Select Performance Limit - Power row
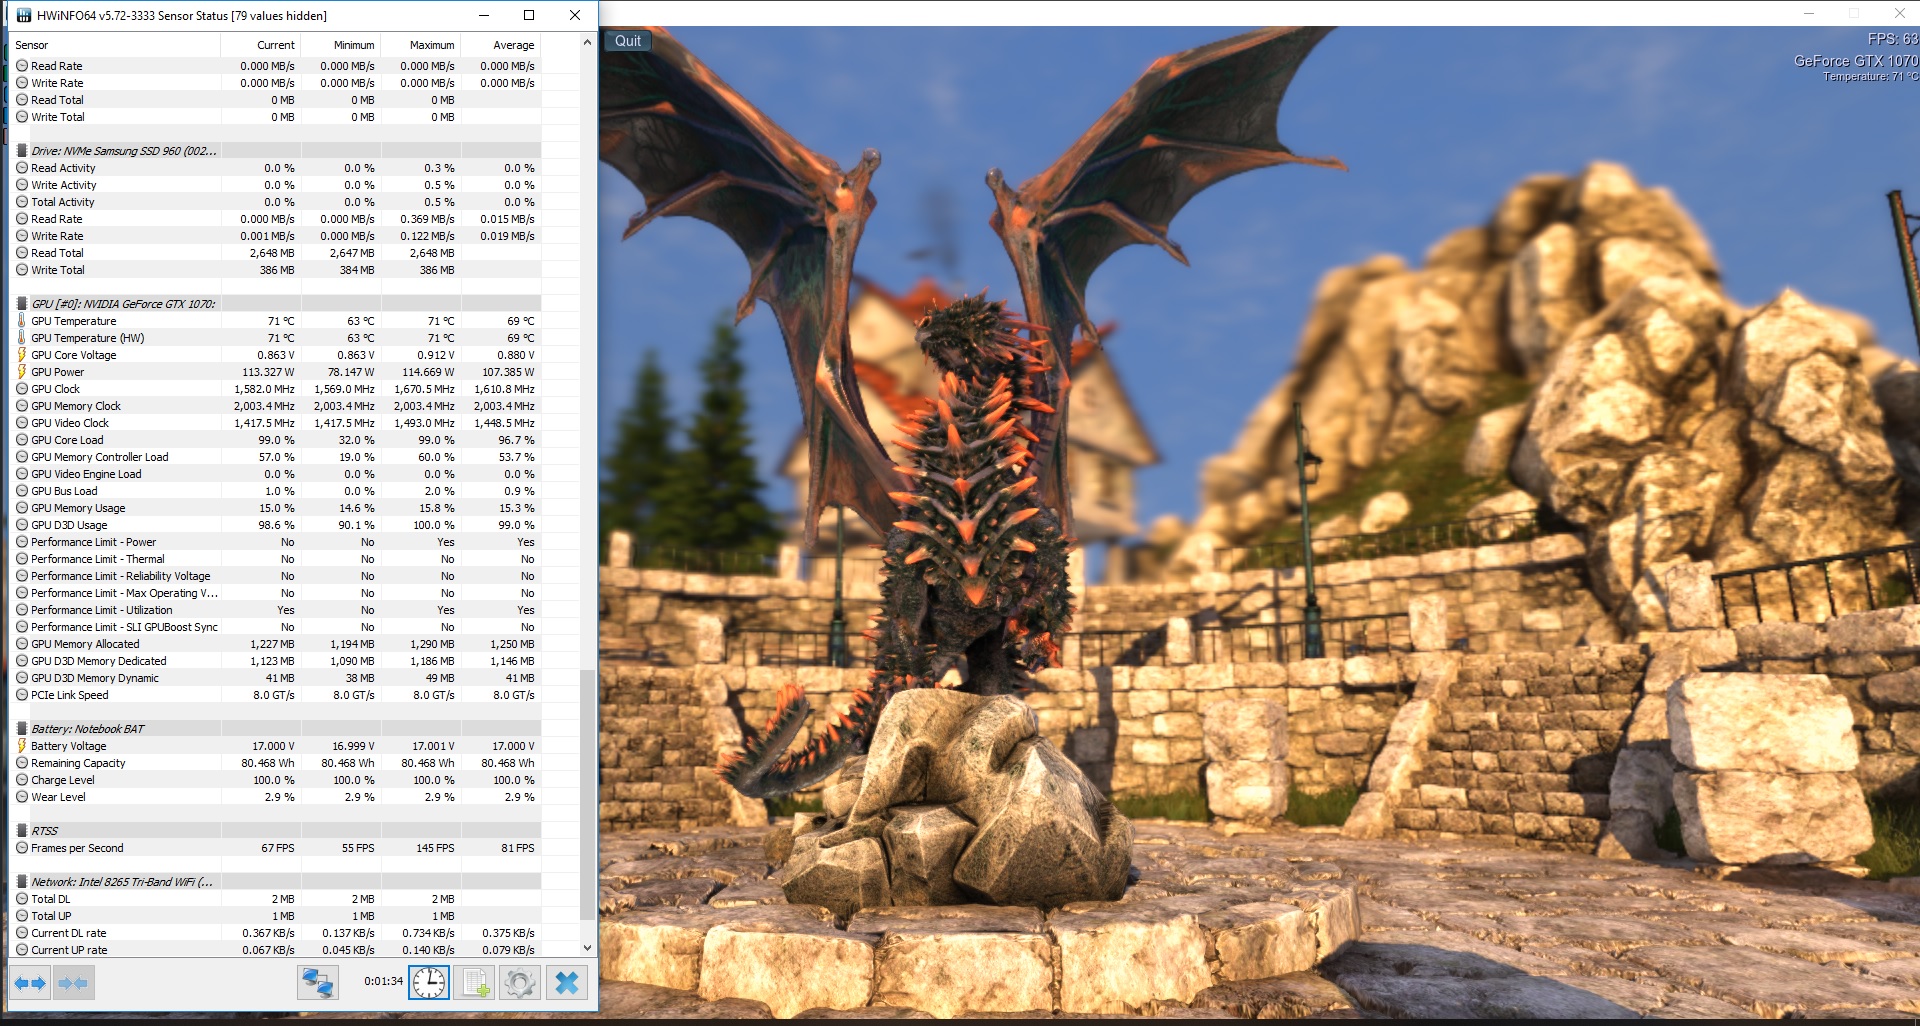 [276, 542]
